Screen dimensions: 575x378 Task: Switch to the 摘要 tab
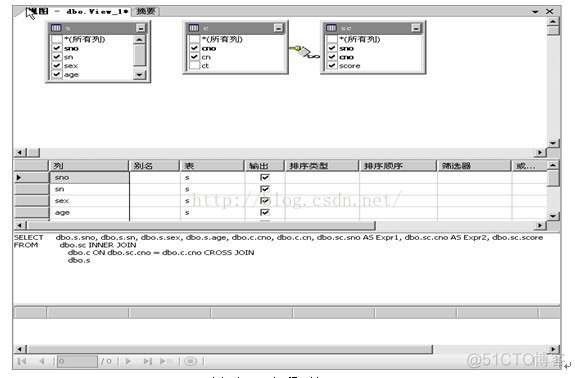(x=146, y=12)
